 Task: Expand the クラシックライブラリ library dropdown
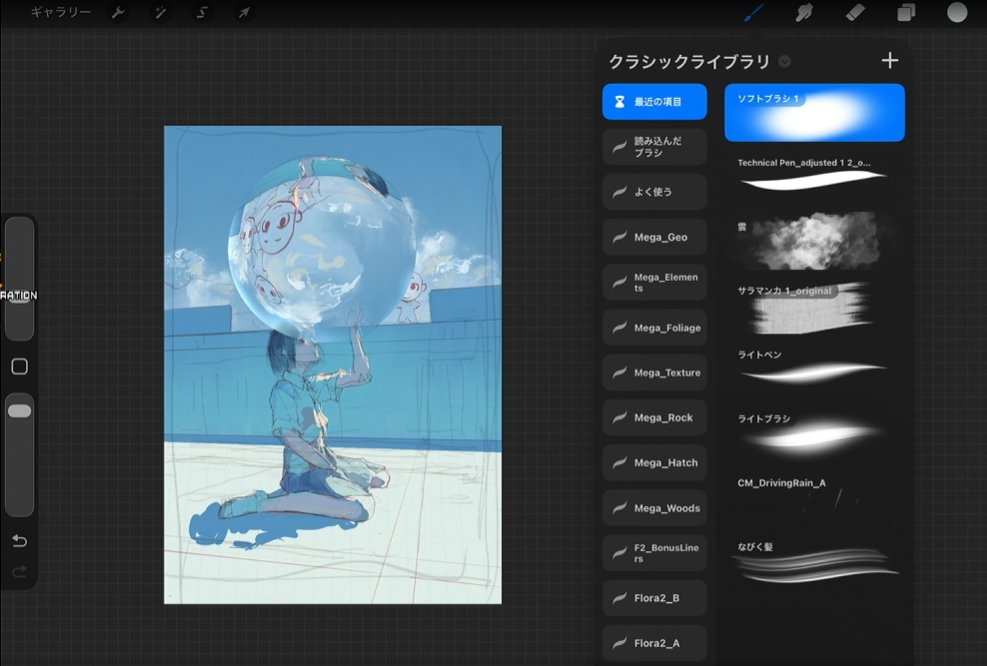pyautogui.click(x=784, y=61)
